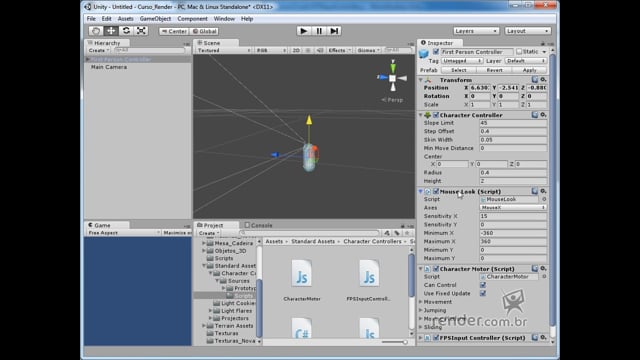Toggle Mouse Look script checkbox
Screen dimensions: 640x360
point(436,191)
